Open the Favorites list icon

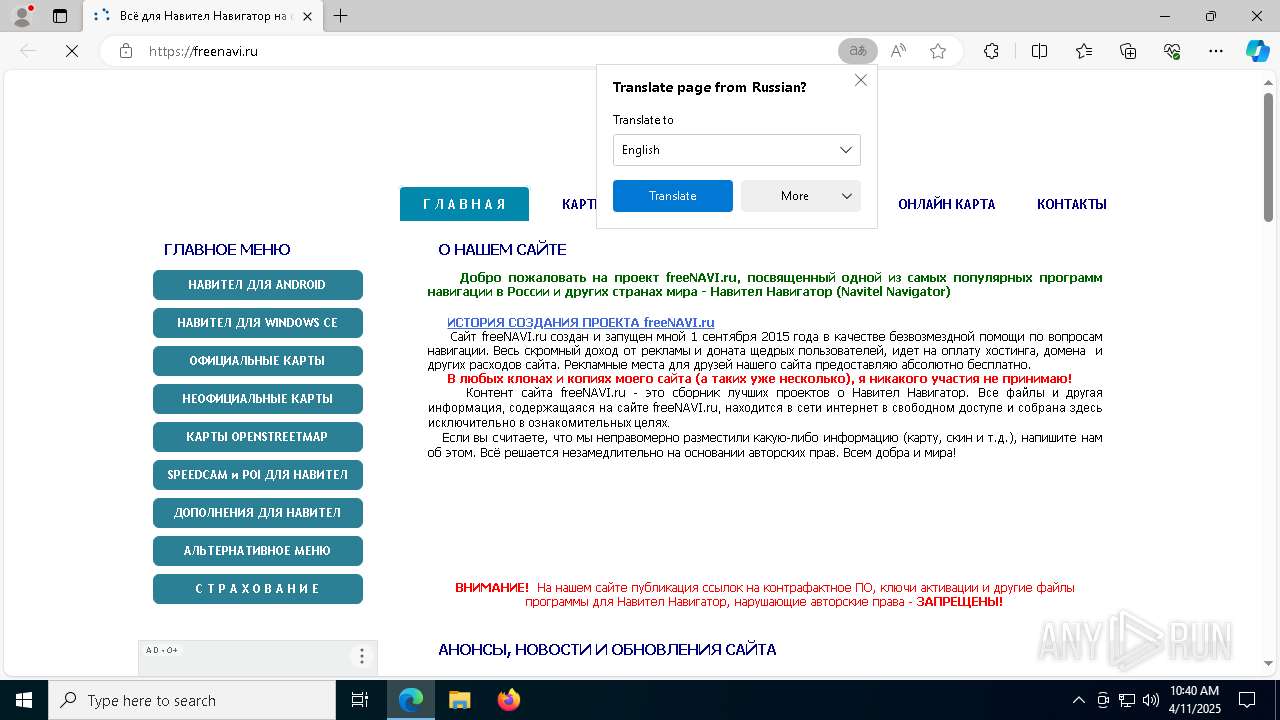1084,51
